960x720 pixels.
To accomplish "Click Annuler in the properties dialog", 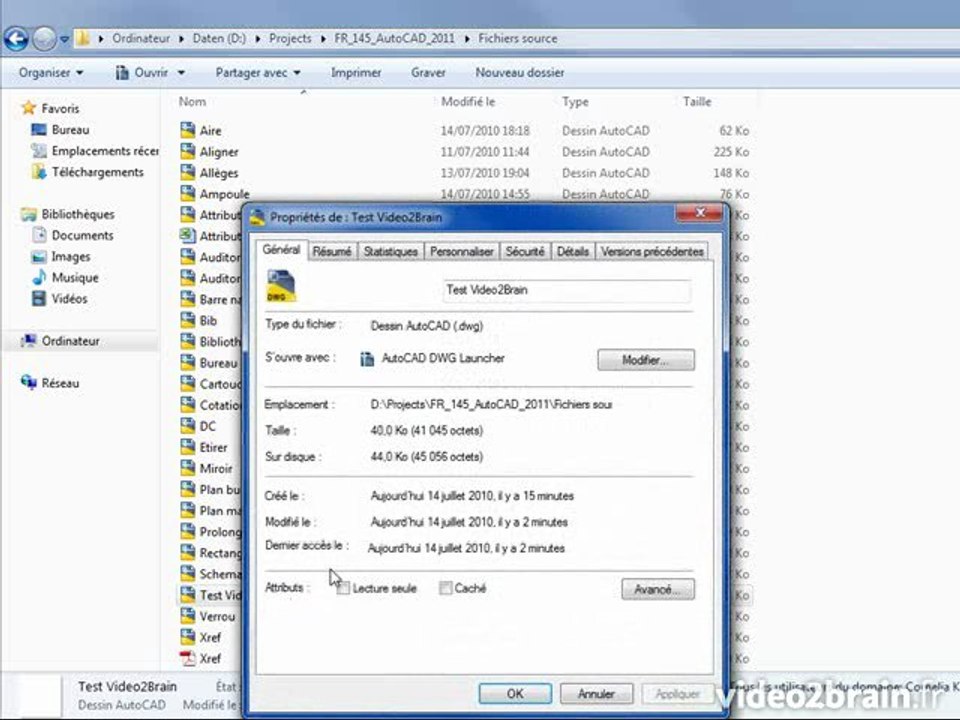I will [x=596, y=694].
